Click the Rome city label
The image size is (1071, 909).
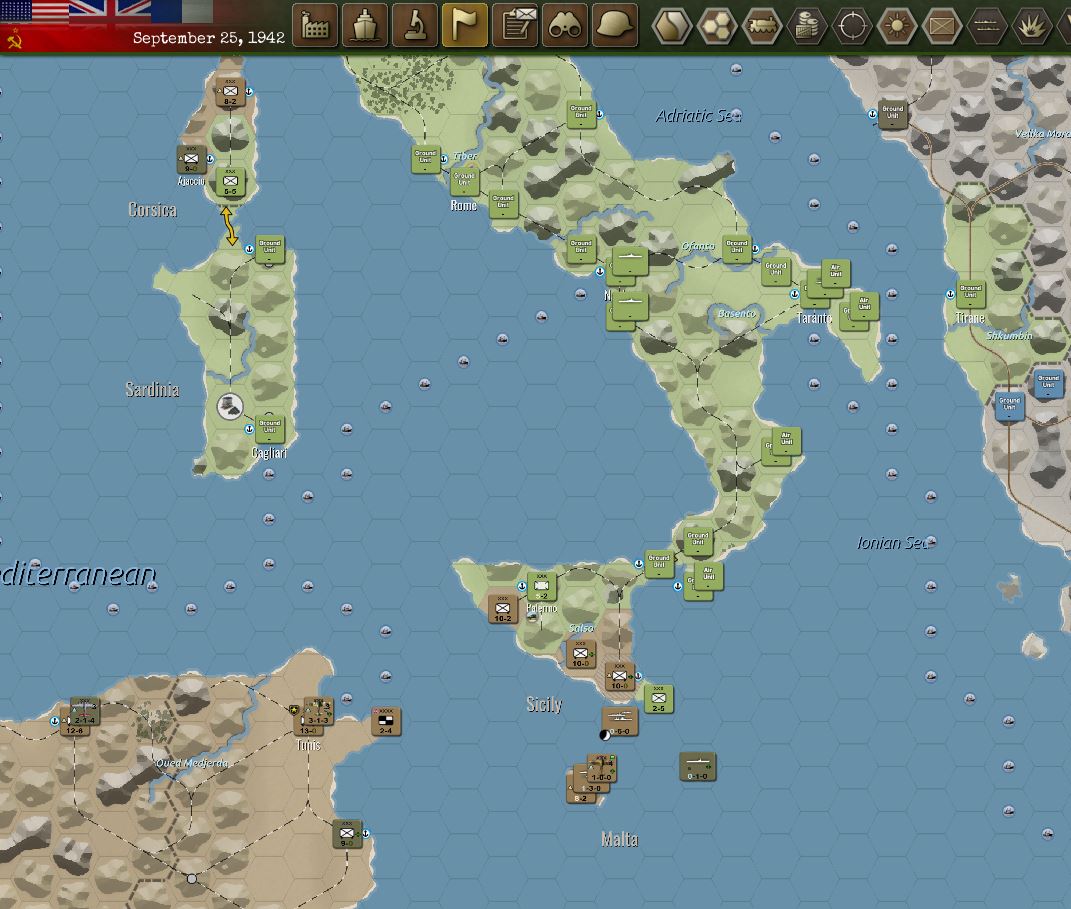[464, 206]
